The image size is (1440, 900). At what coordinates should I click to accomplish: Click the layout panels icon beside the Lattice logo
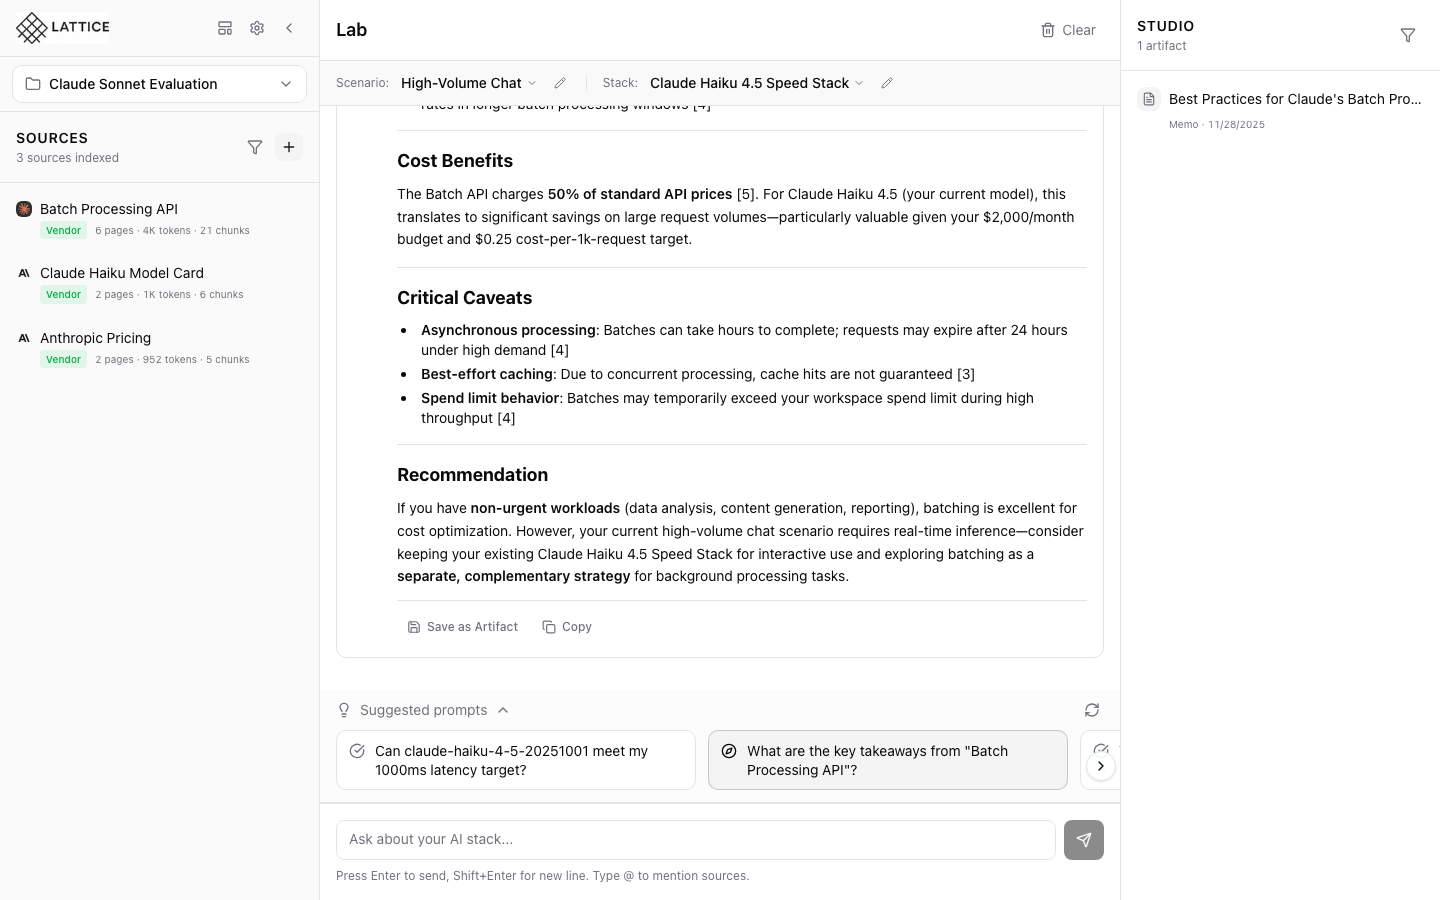click(225, 28)
